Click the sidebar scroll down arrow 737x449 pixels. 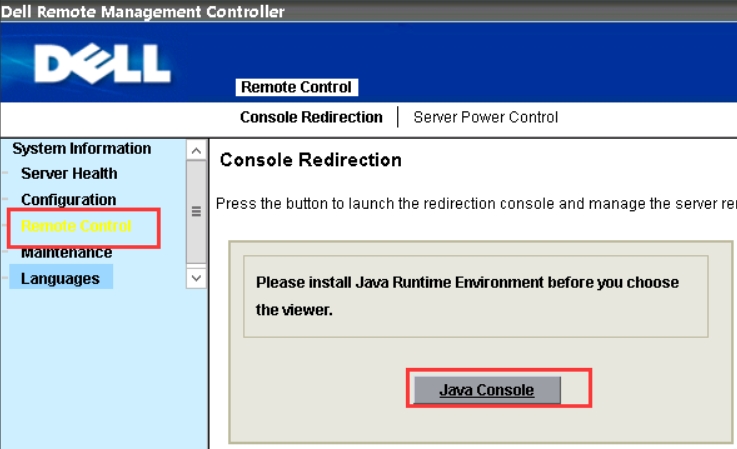196,278
